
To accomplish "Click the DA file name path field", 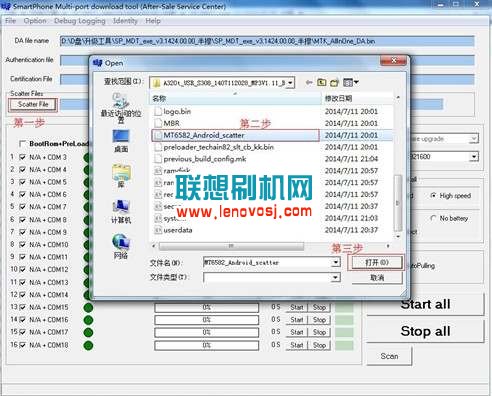I will click(x=267, y=41).
